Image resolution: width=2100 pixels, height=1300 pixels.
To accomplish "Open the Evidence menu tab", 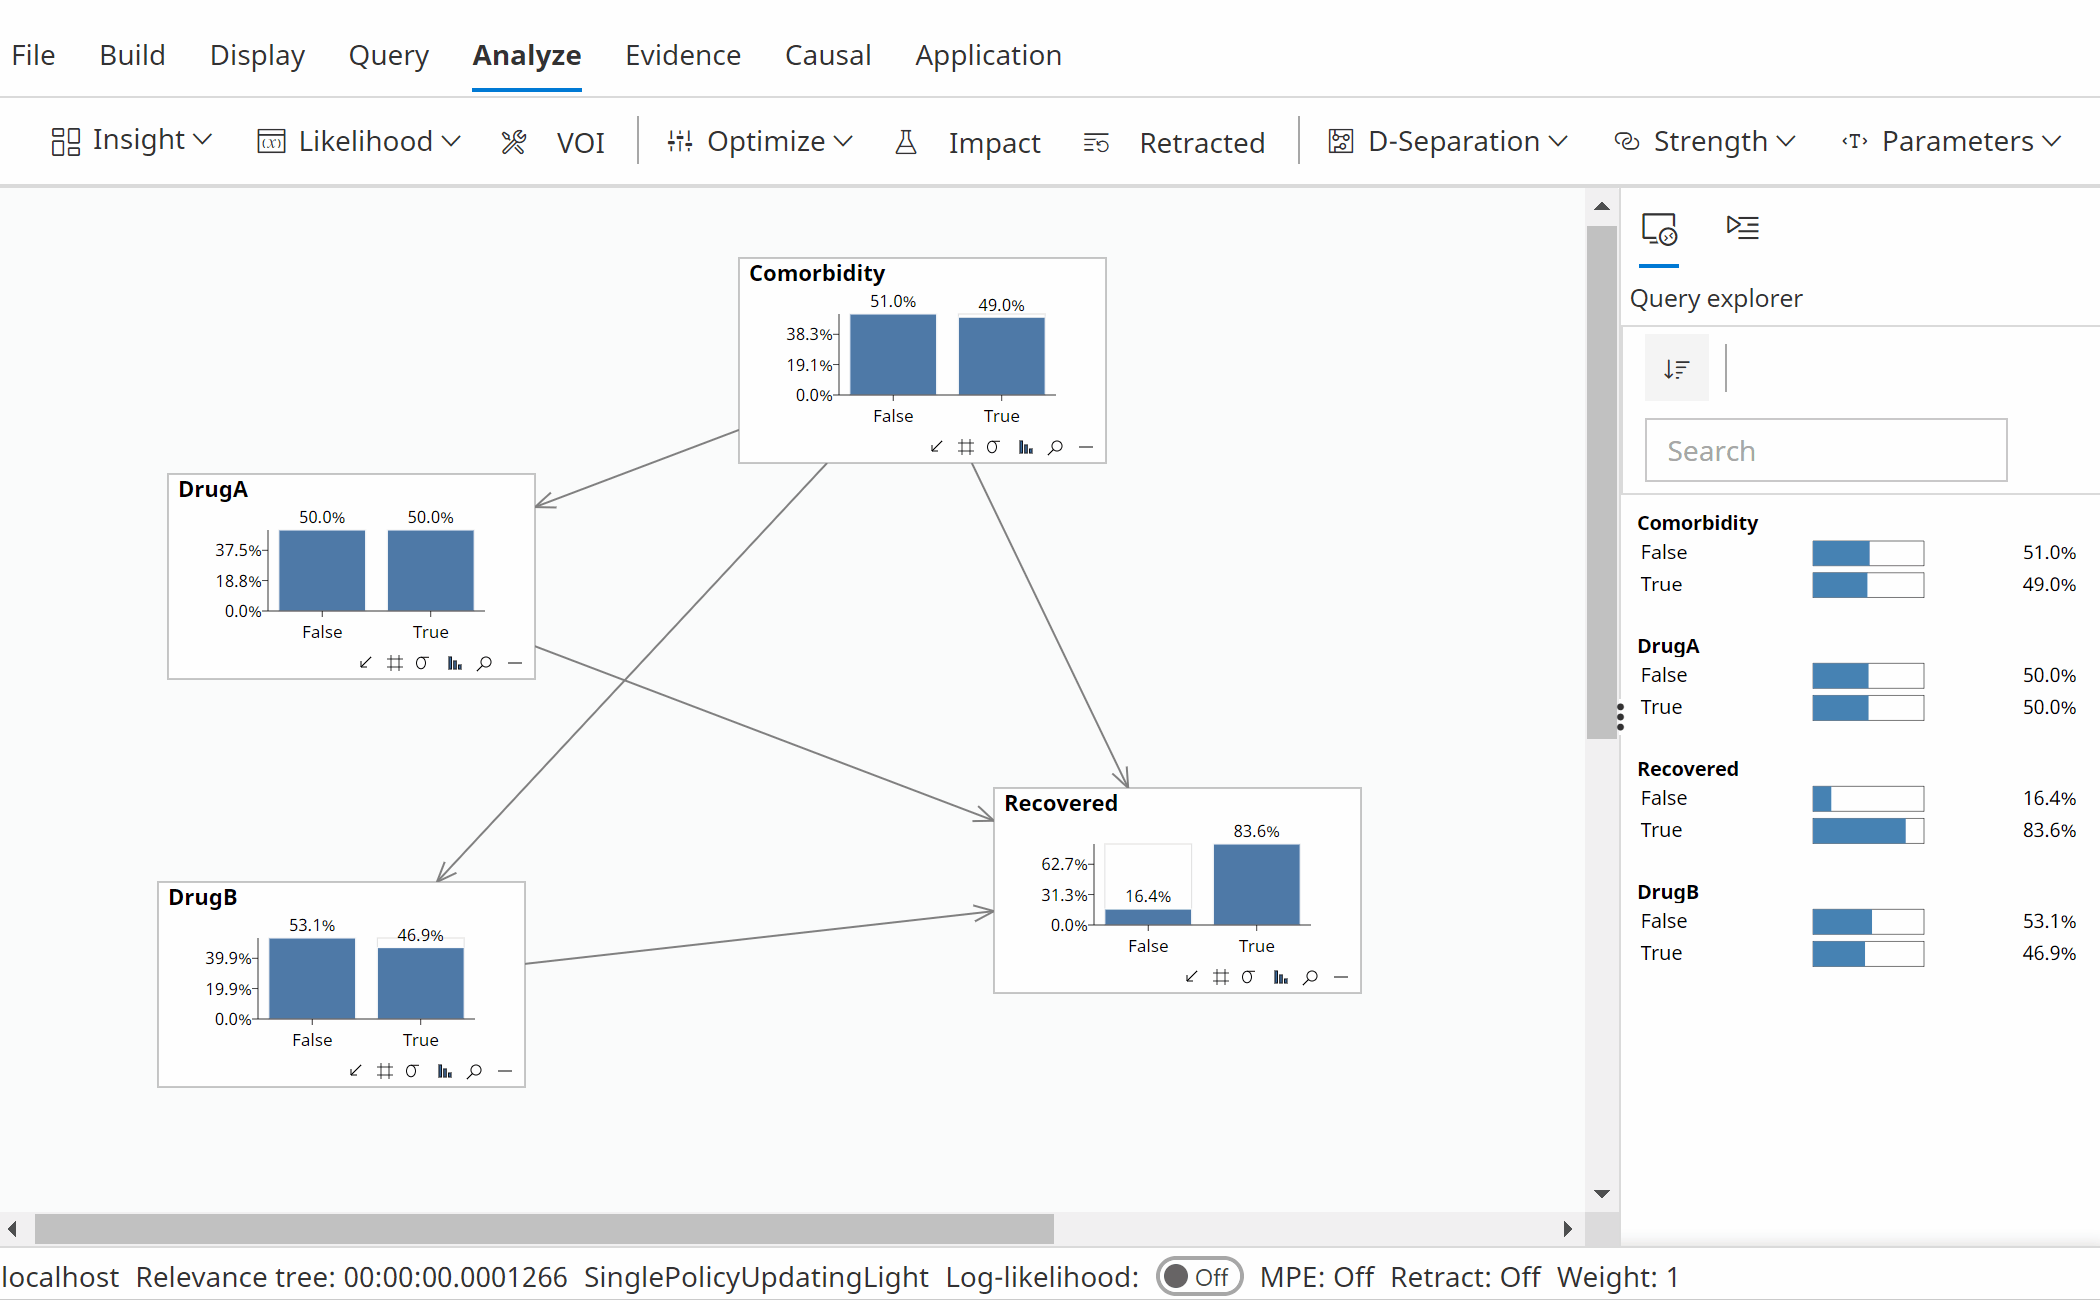I will click(x=682, y=54).
